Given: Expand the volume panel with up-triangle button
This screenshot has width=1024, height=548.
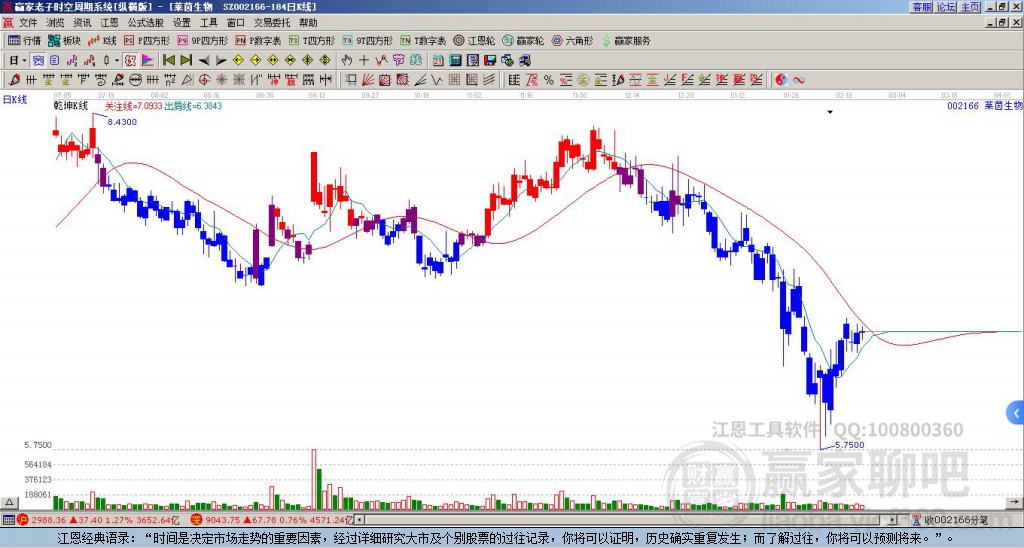Looking at the screenshot, I should pyautogui.click(x=9, y=502).
